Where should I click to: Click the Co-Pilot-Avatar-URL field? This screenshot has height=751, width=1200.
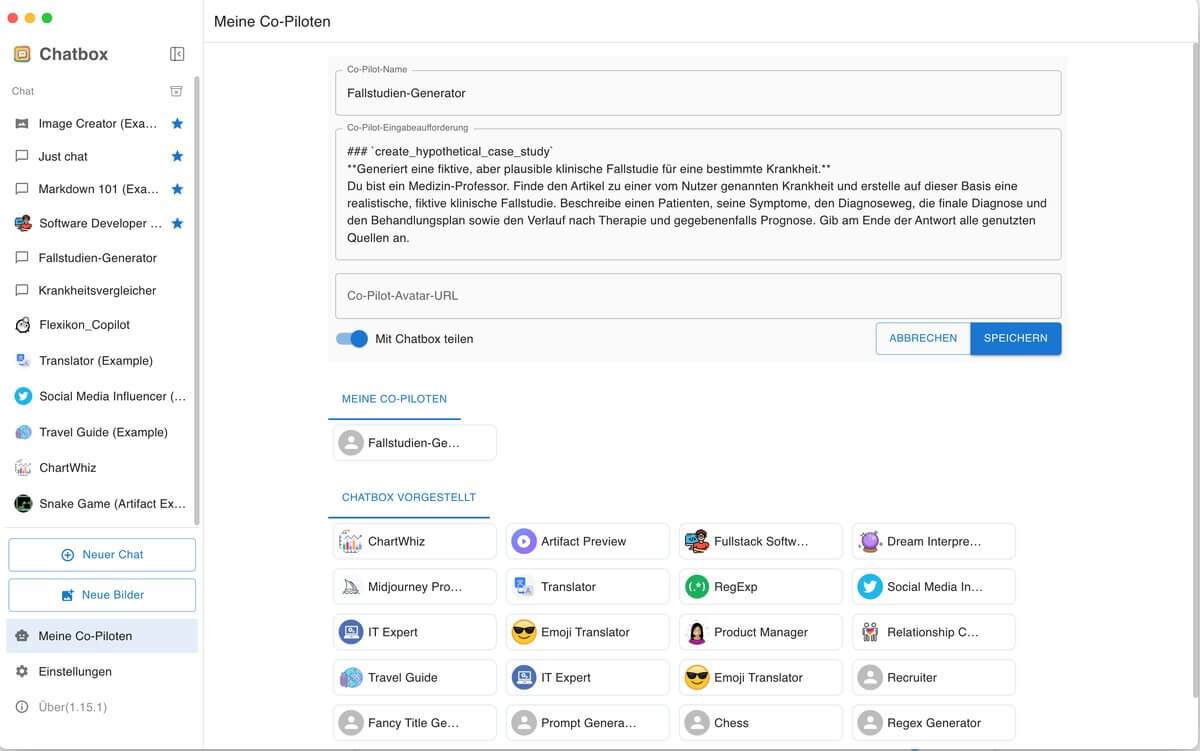pyautogui.click(x=697, y=296)
